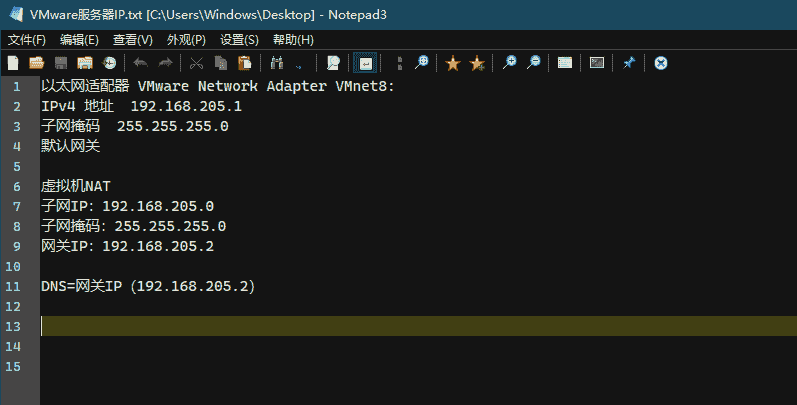Place cursor on DNS line 11 text
This screenshot has width=797, height=405.
(x=148, y=287)
